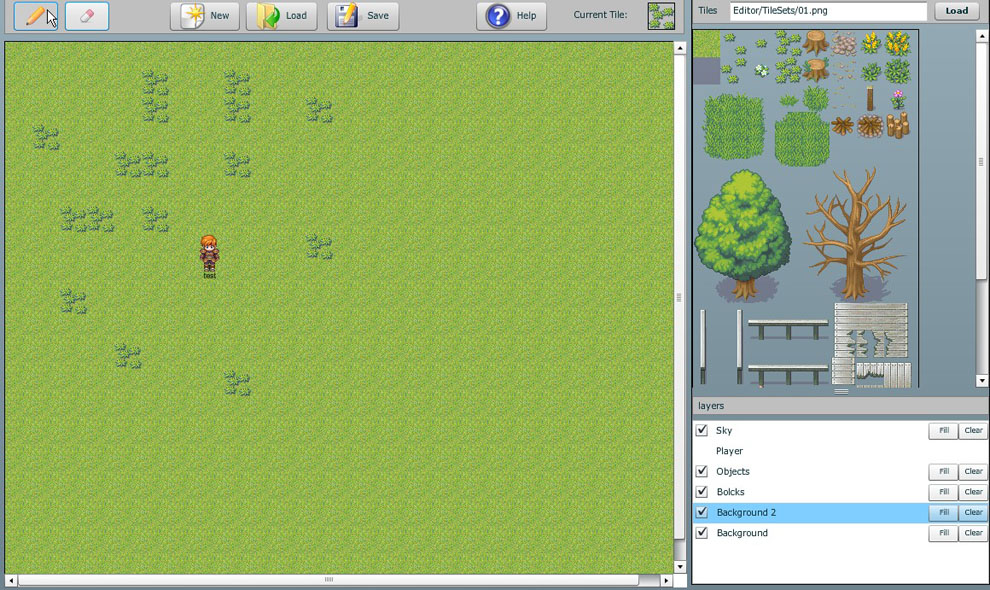
Task: Toggle the Sky layer checkbox
Action: coord(702,431)
